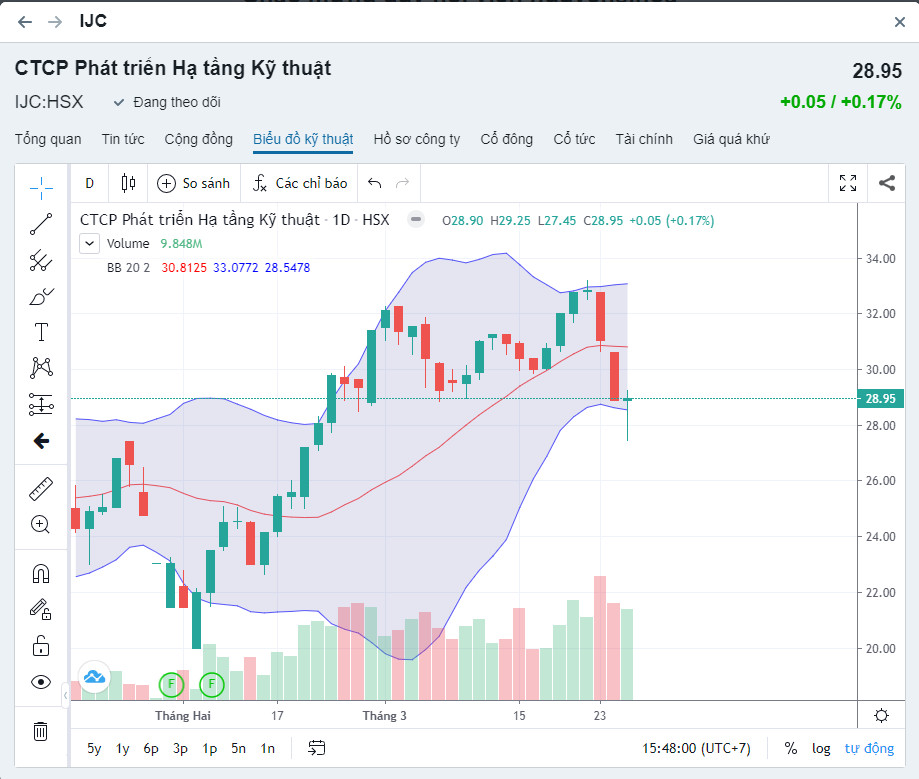Toggle the log scale option
This screenshot has width=919, height=779.
[821, 748]
